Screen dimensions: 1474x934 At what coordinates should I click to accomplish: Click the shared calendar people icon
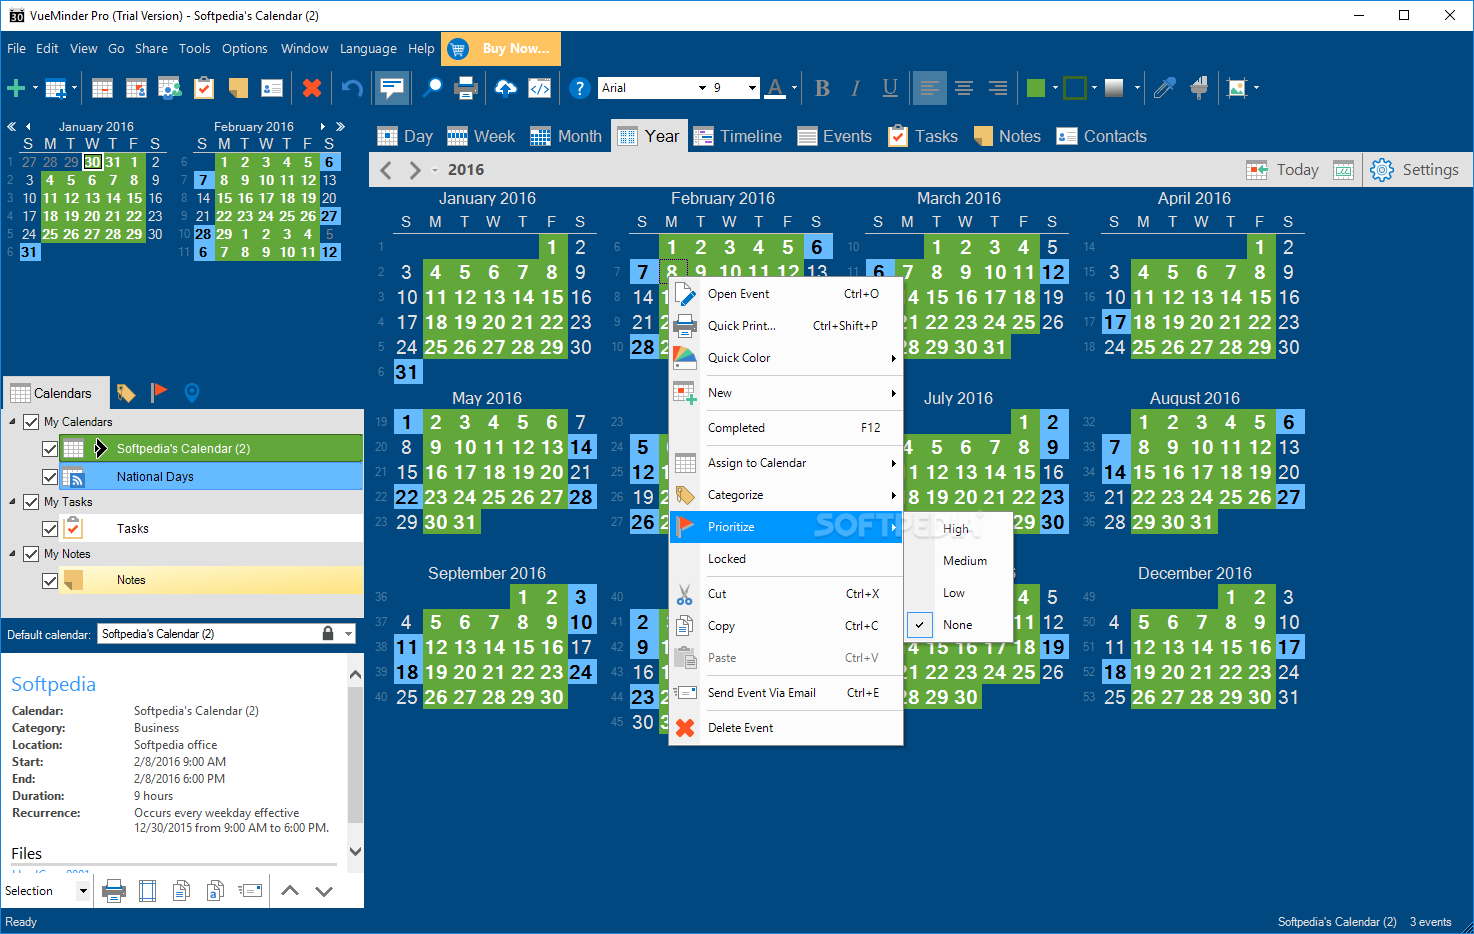(x=170, y=88)
